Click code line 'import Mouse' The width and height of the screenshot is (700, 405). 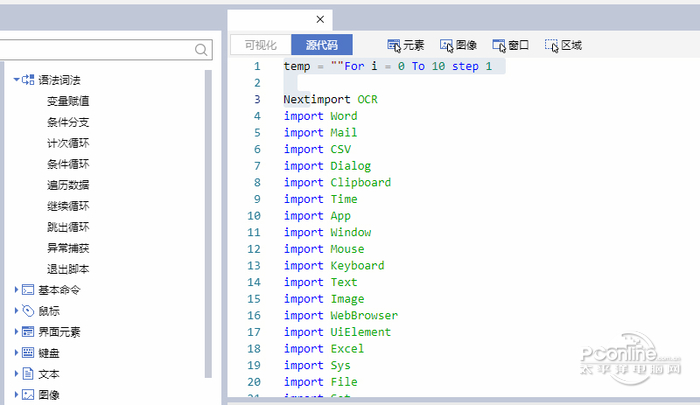click(x=324, y=249)
